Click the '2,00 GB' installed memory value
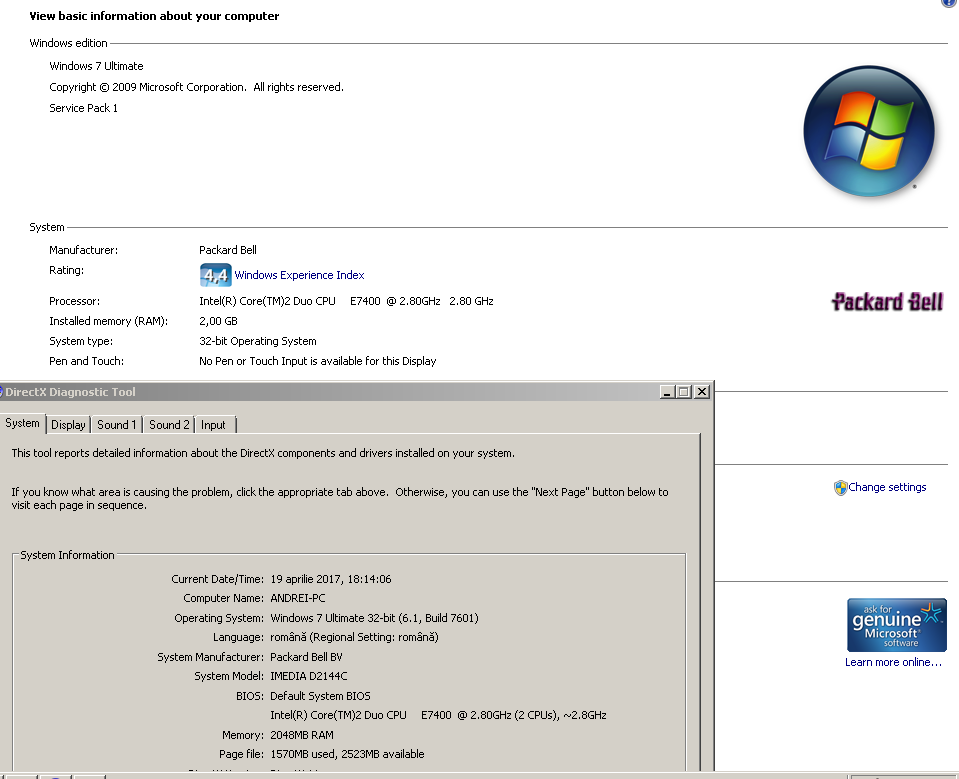Image resolution: width=959 pixels, height=779 pixels. [x=218, y=321]
